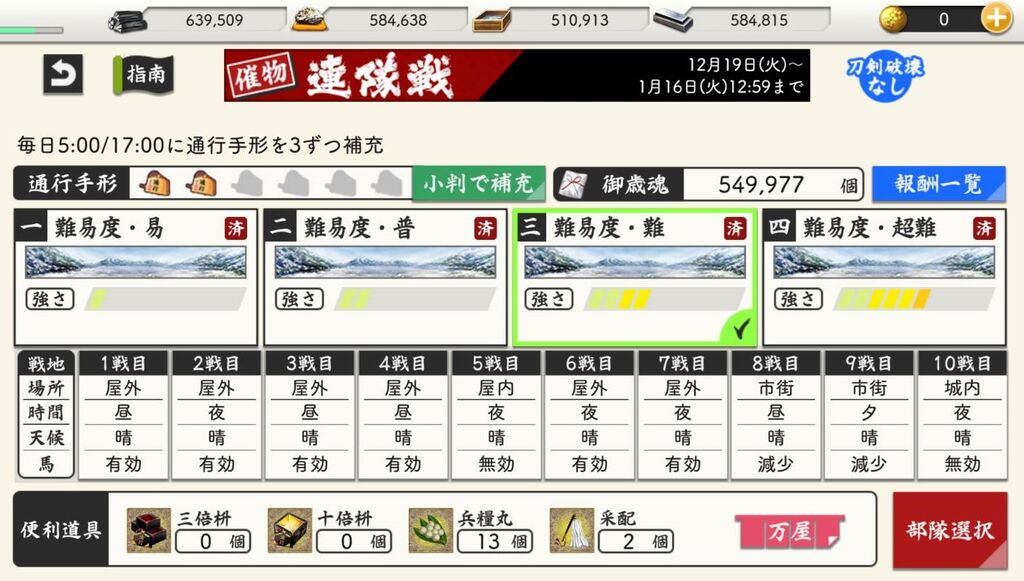The width and height of the screenshot is (1024, 581).
Task: Click the back arrow icon
Action: (x=63, y=74)
